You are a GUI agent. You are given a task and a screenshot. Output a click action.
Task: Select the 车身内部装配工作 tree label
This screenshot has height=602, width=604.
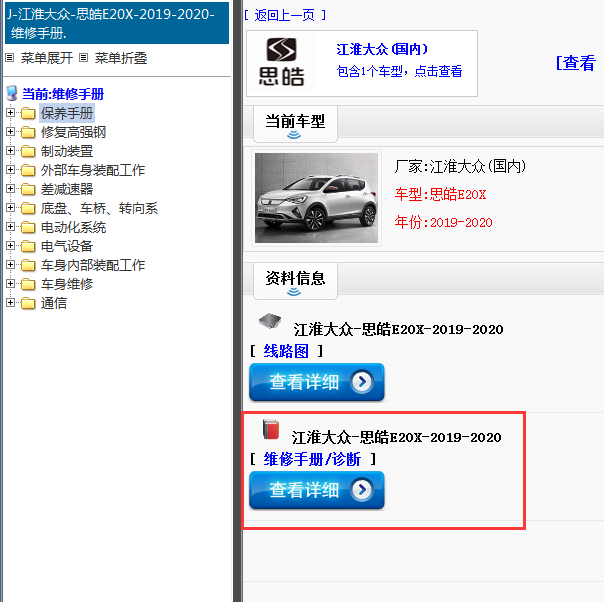93,265
